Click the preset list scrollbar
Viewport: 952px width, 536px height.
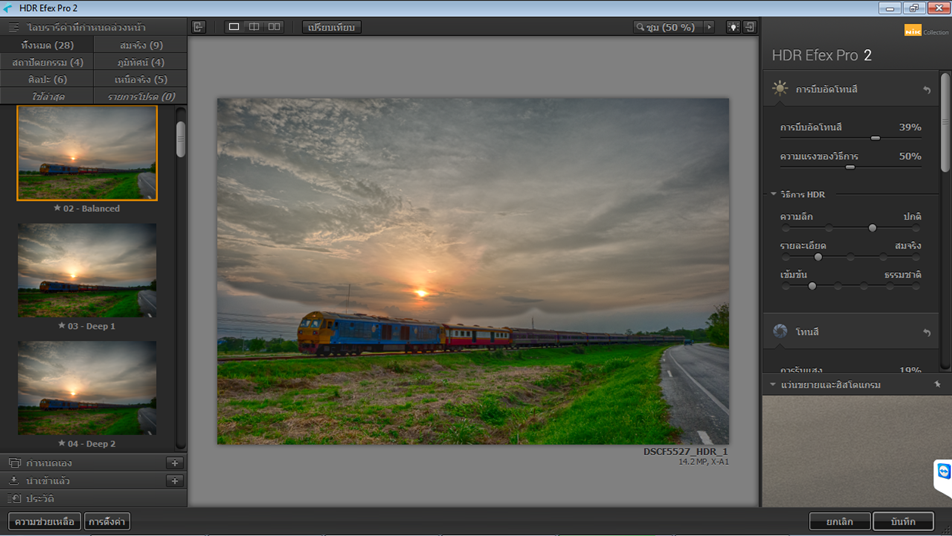[x=180, y=140]
